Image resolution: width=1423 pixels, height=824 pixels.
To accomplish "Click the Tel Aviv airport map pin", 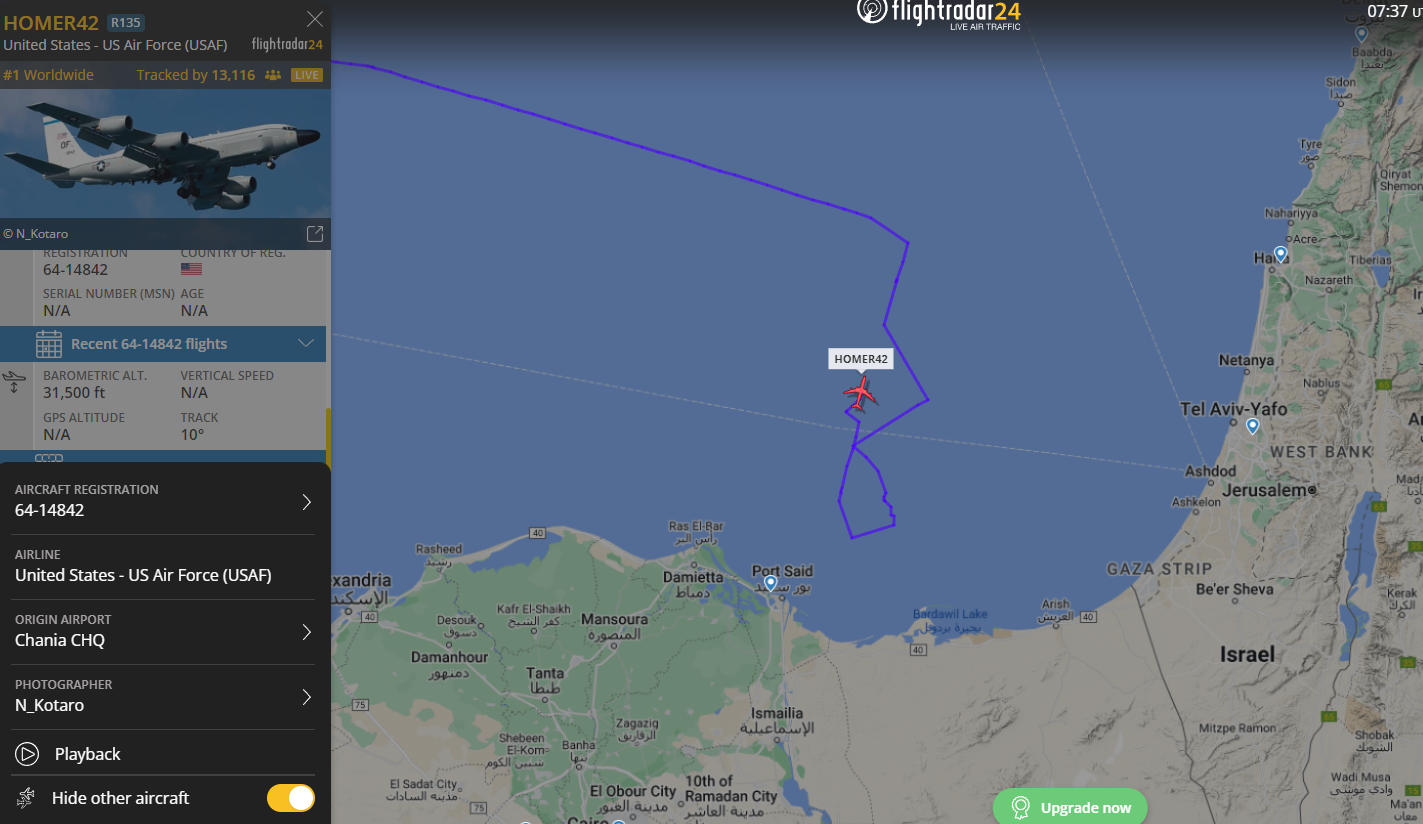I will pyautogui.click(x=1252, y=427).
